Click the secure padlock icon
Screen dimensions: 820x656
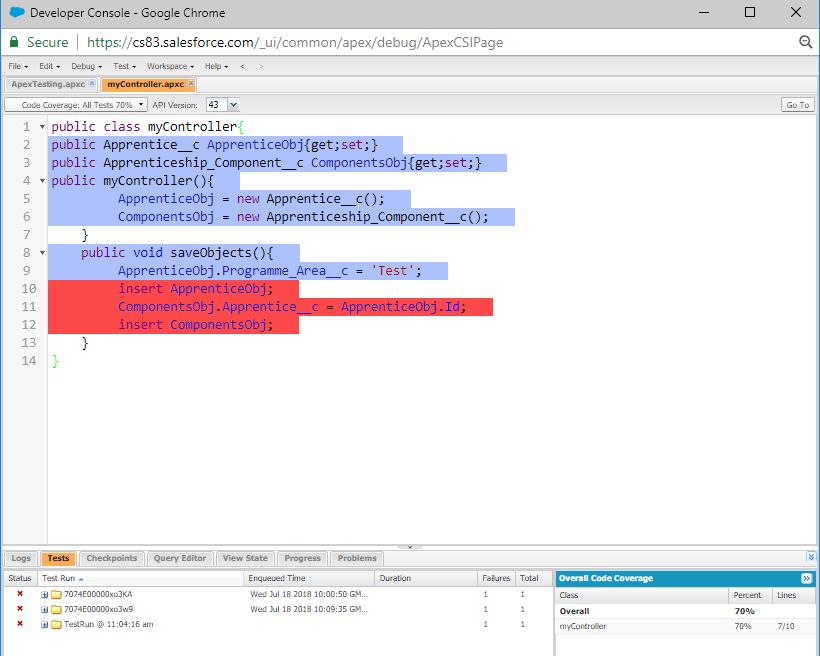click(14, 42)
